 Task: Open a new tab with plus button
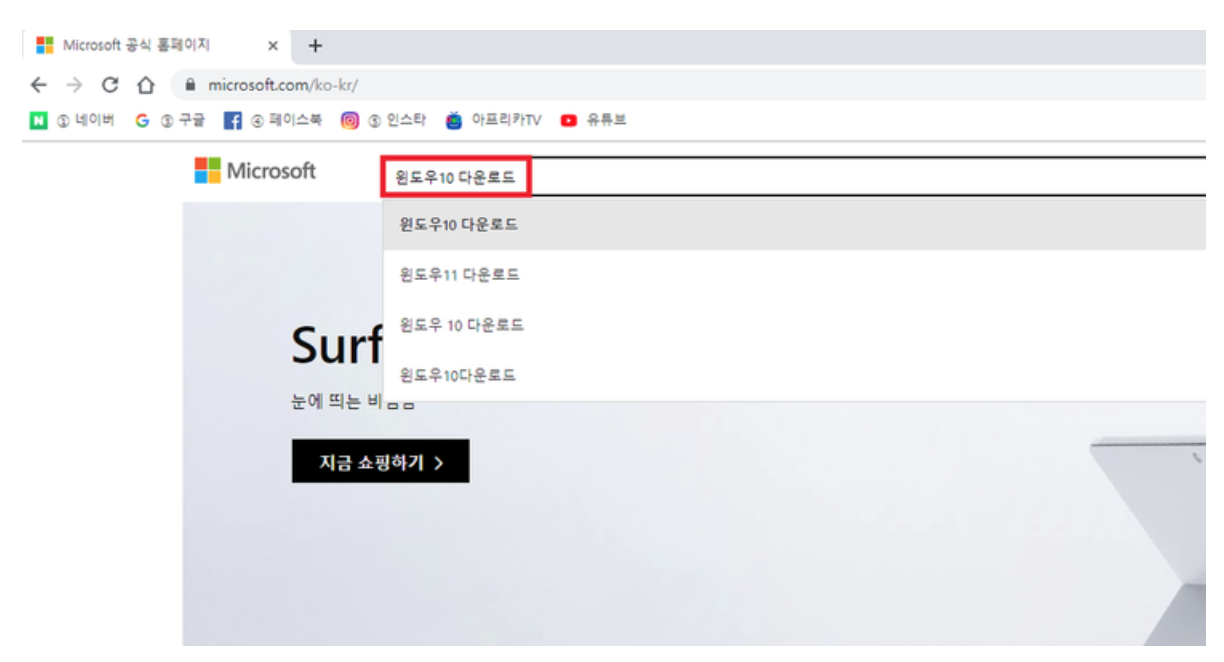315,45
